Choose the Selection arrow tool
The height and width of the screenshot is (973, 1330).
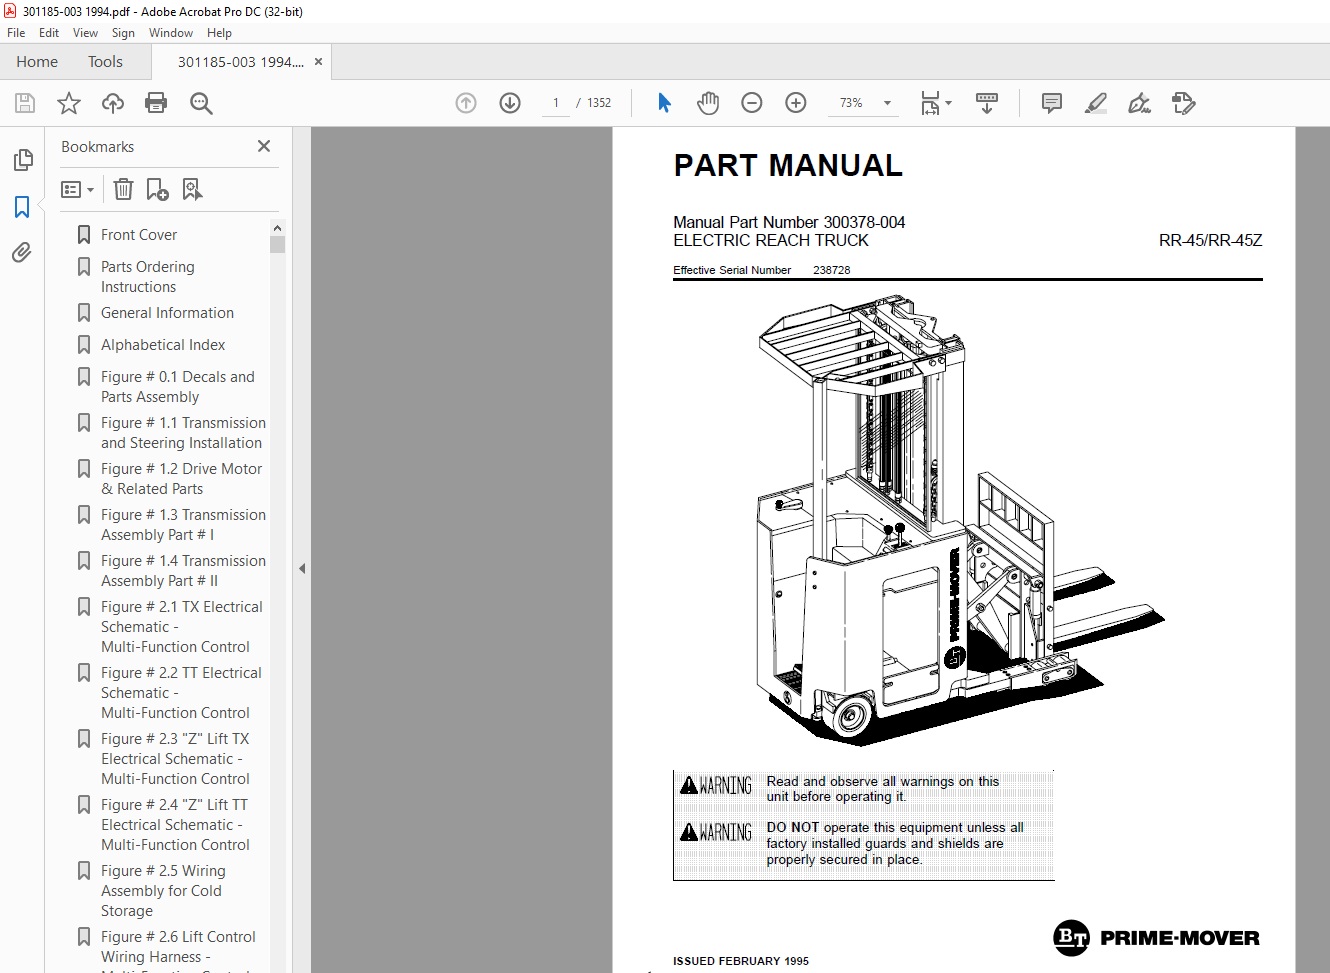pyautogui.click(x=664, y=103)
